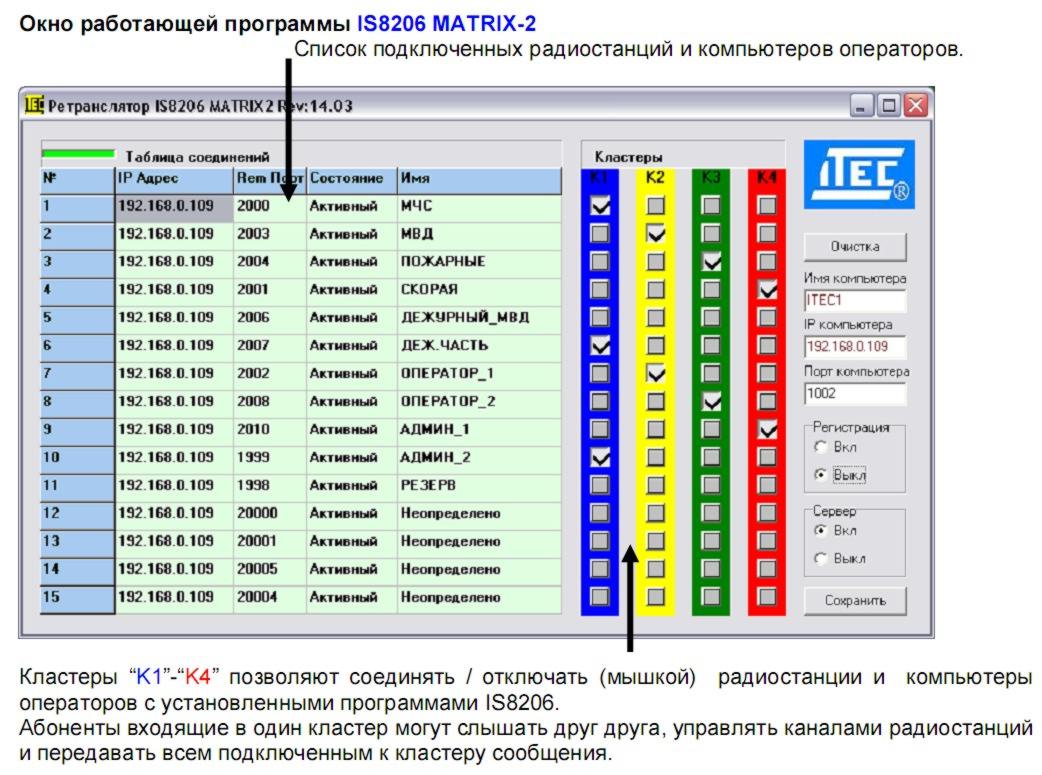Image resolution: width=1042 pixels, height=775 pixels.
Task: Select the ОПЕРАТОР_1 name cell
Action: 478,373
